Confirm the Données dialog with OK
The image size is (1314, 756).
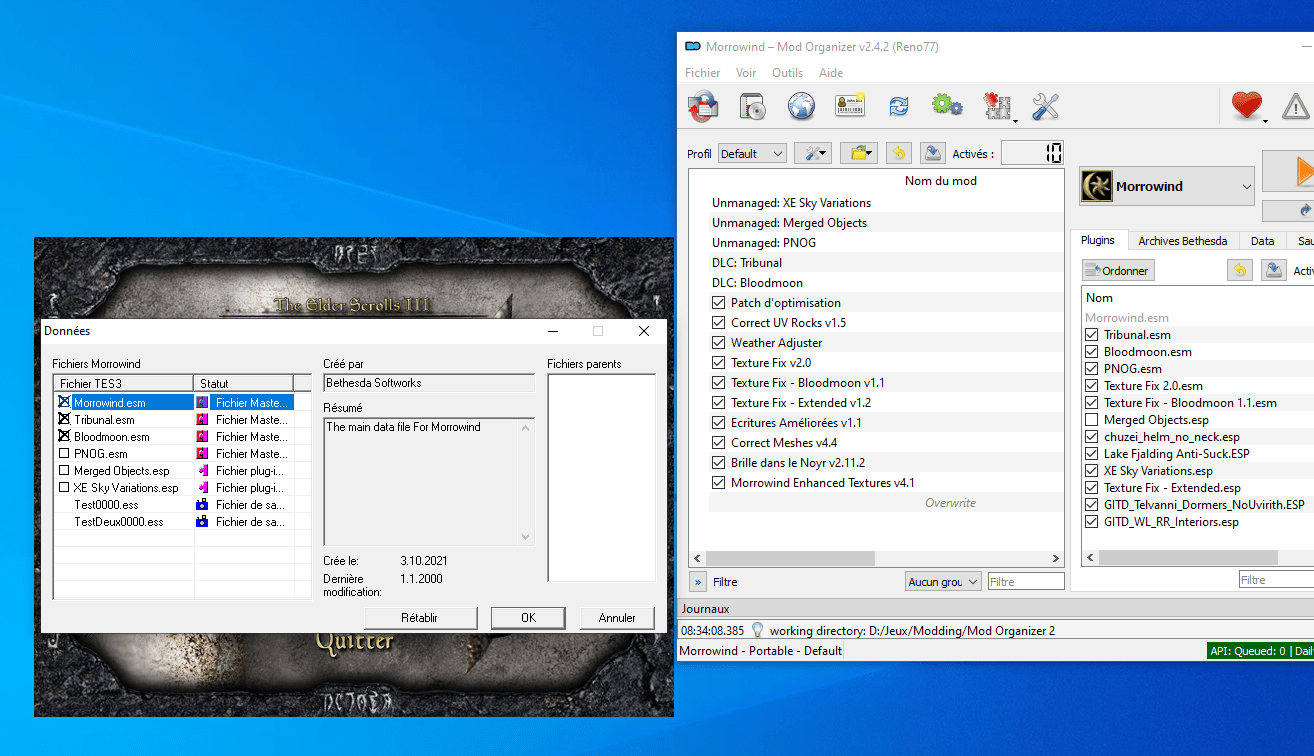(x=529, y=618)
